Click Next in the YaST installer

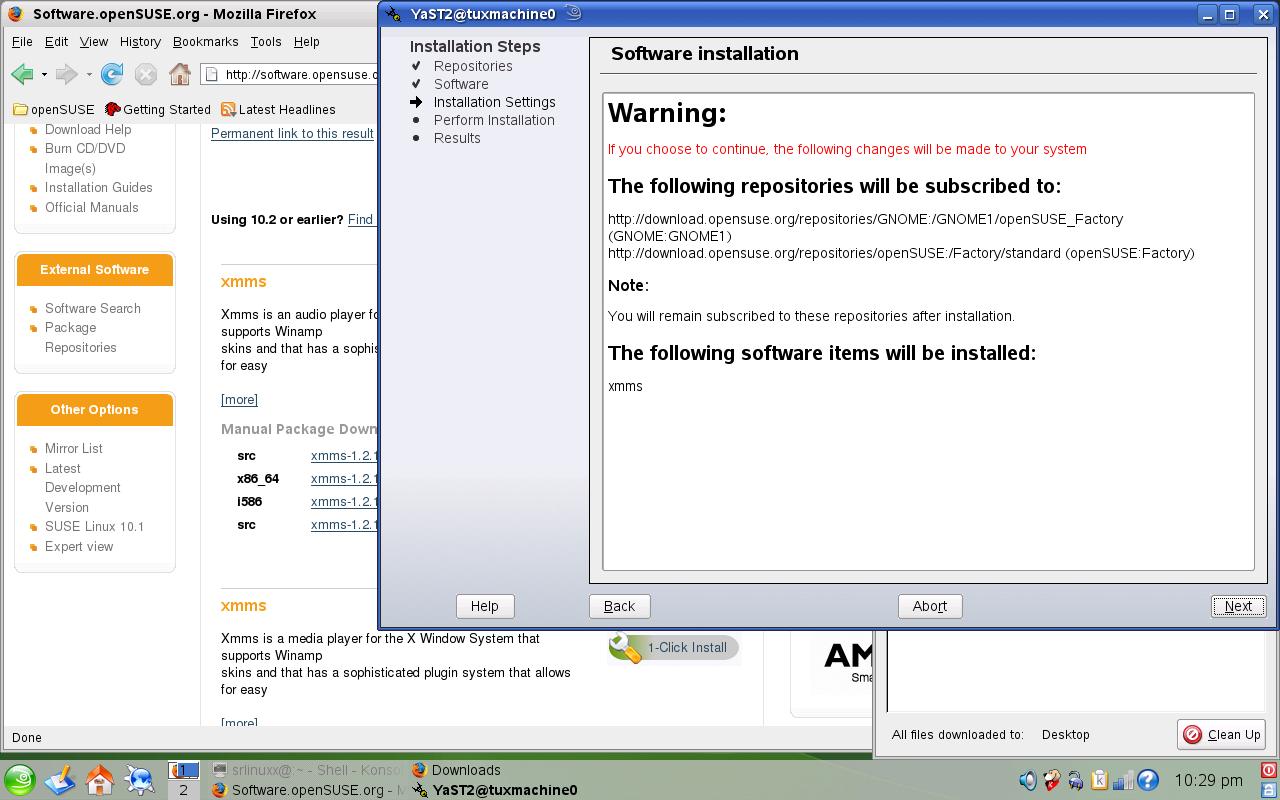tap(1238, 606)
